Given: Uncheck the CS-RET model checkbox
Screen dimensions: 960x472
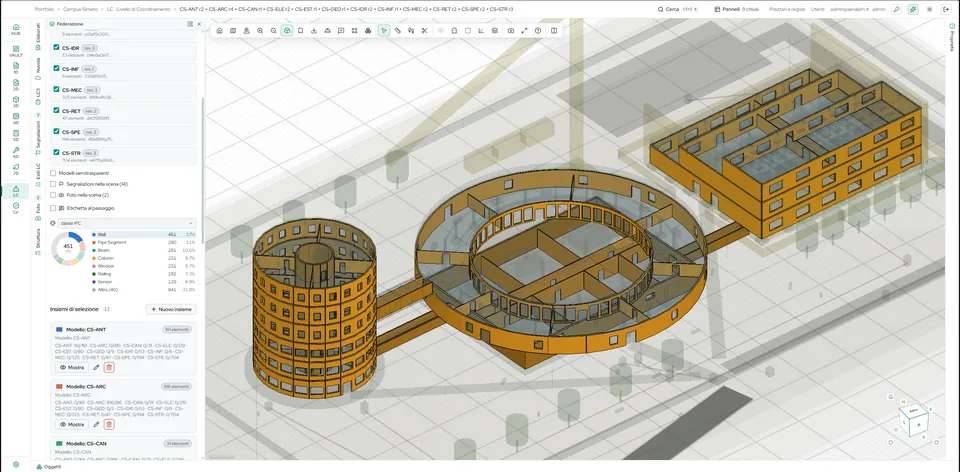Looking at the screenshot, I should coord(56,111).
